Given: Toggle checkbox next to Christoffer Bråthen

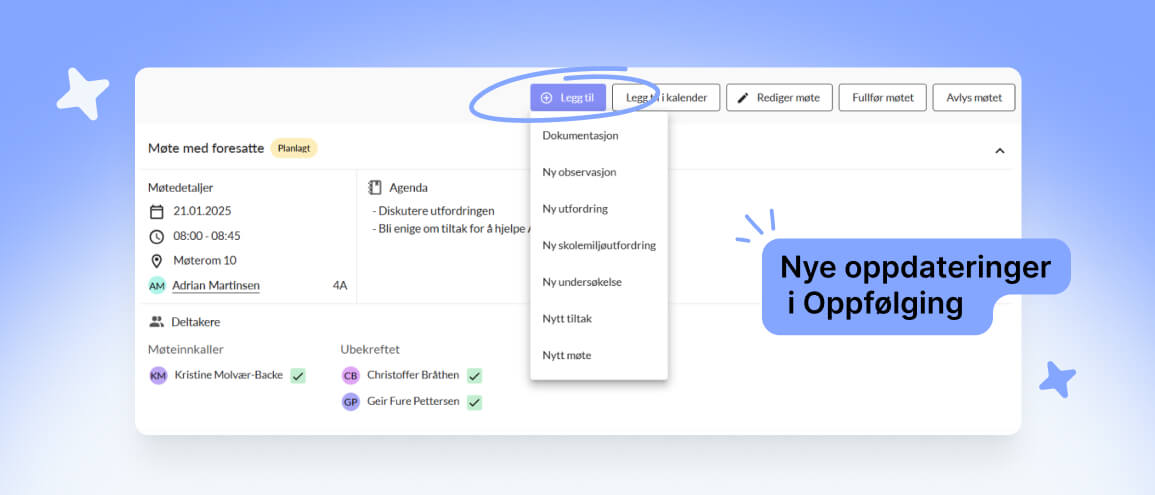Looking at the screenshot, I should 475,375.
